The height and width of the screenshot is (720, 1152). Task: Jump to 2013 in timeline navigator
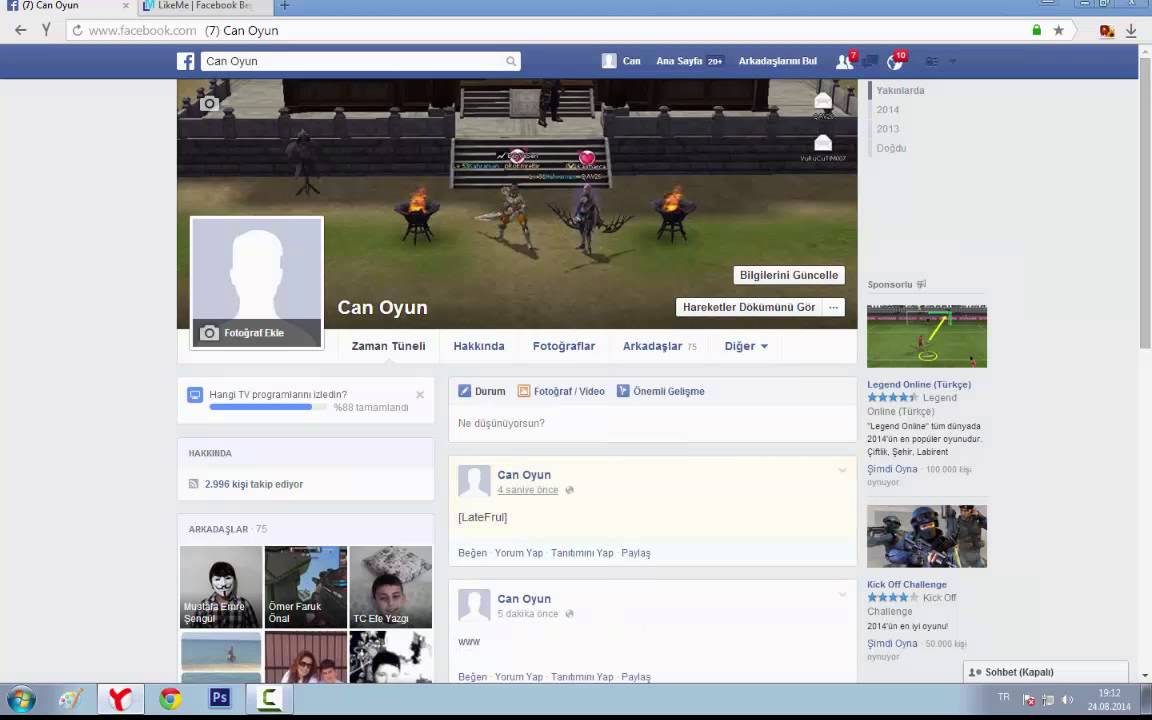[x=887, y=129]
